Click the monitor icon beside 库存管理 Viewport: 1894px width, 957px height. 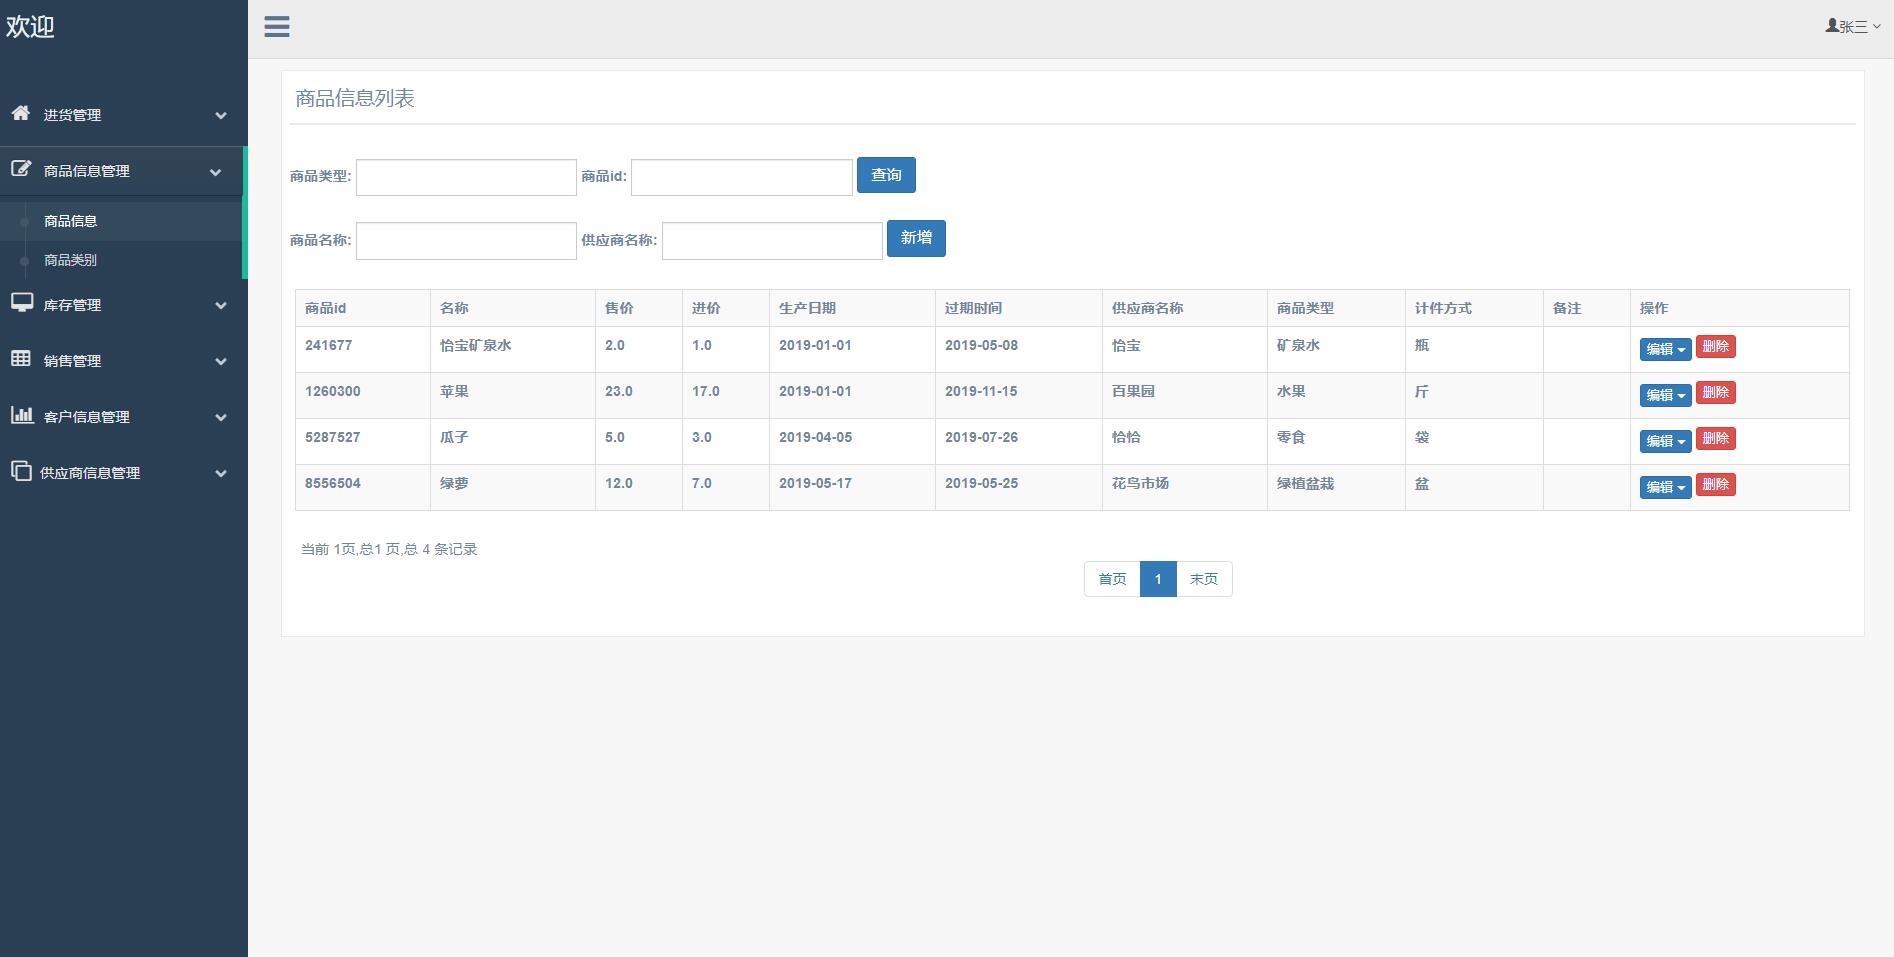(x=21, y=303)
